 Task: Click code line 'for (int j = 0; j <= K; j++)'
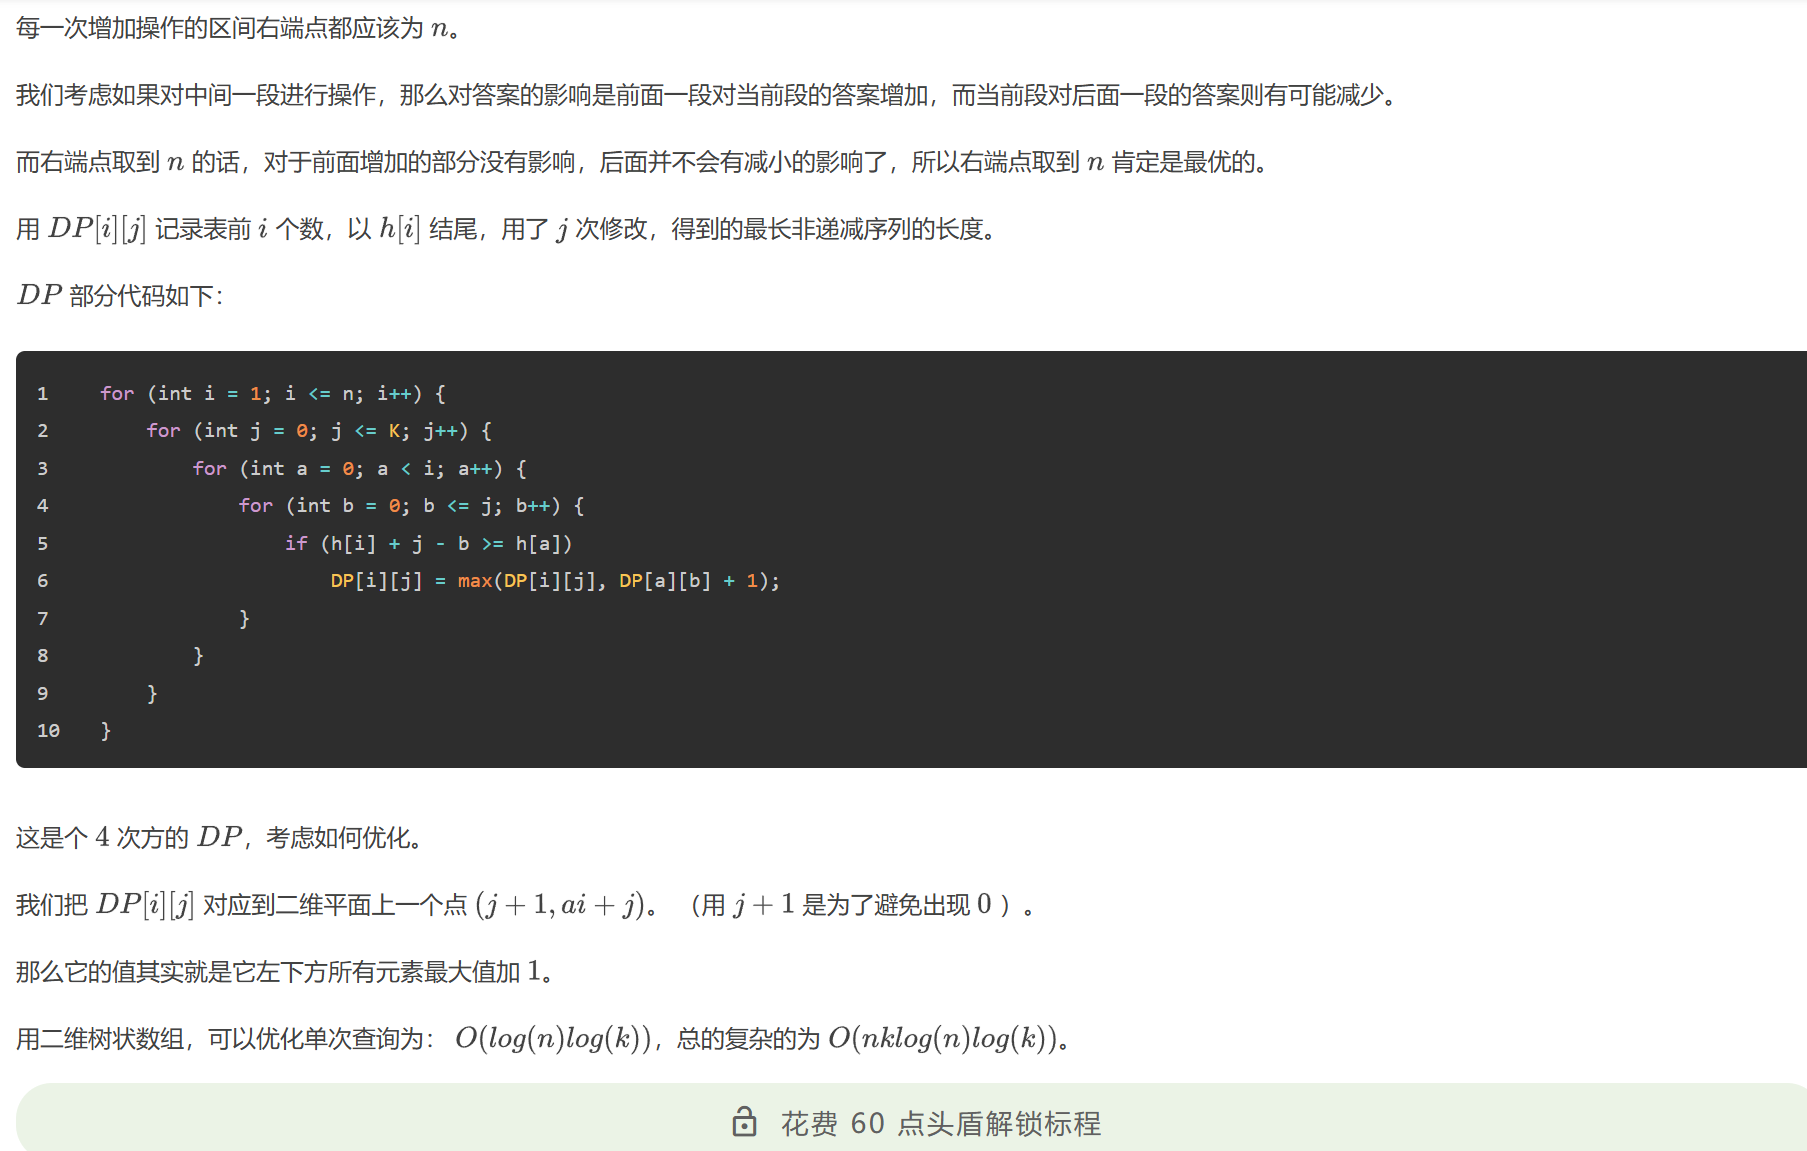319,431
